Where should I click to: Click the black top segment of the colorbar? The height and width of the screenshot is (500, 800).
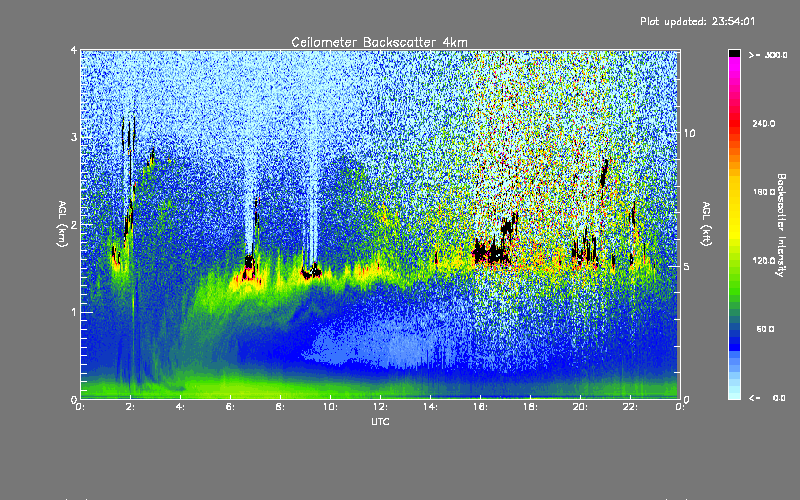coord(734,53)
